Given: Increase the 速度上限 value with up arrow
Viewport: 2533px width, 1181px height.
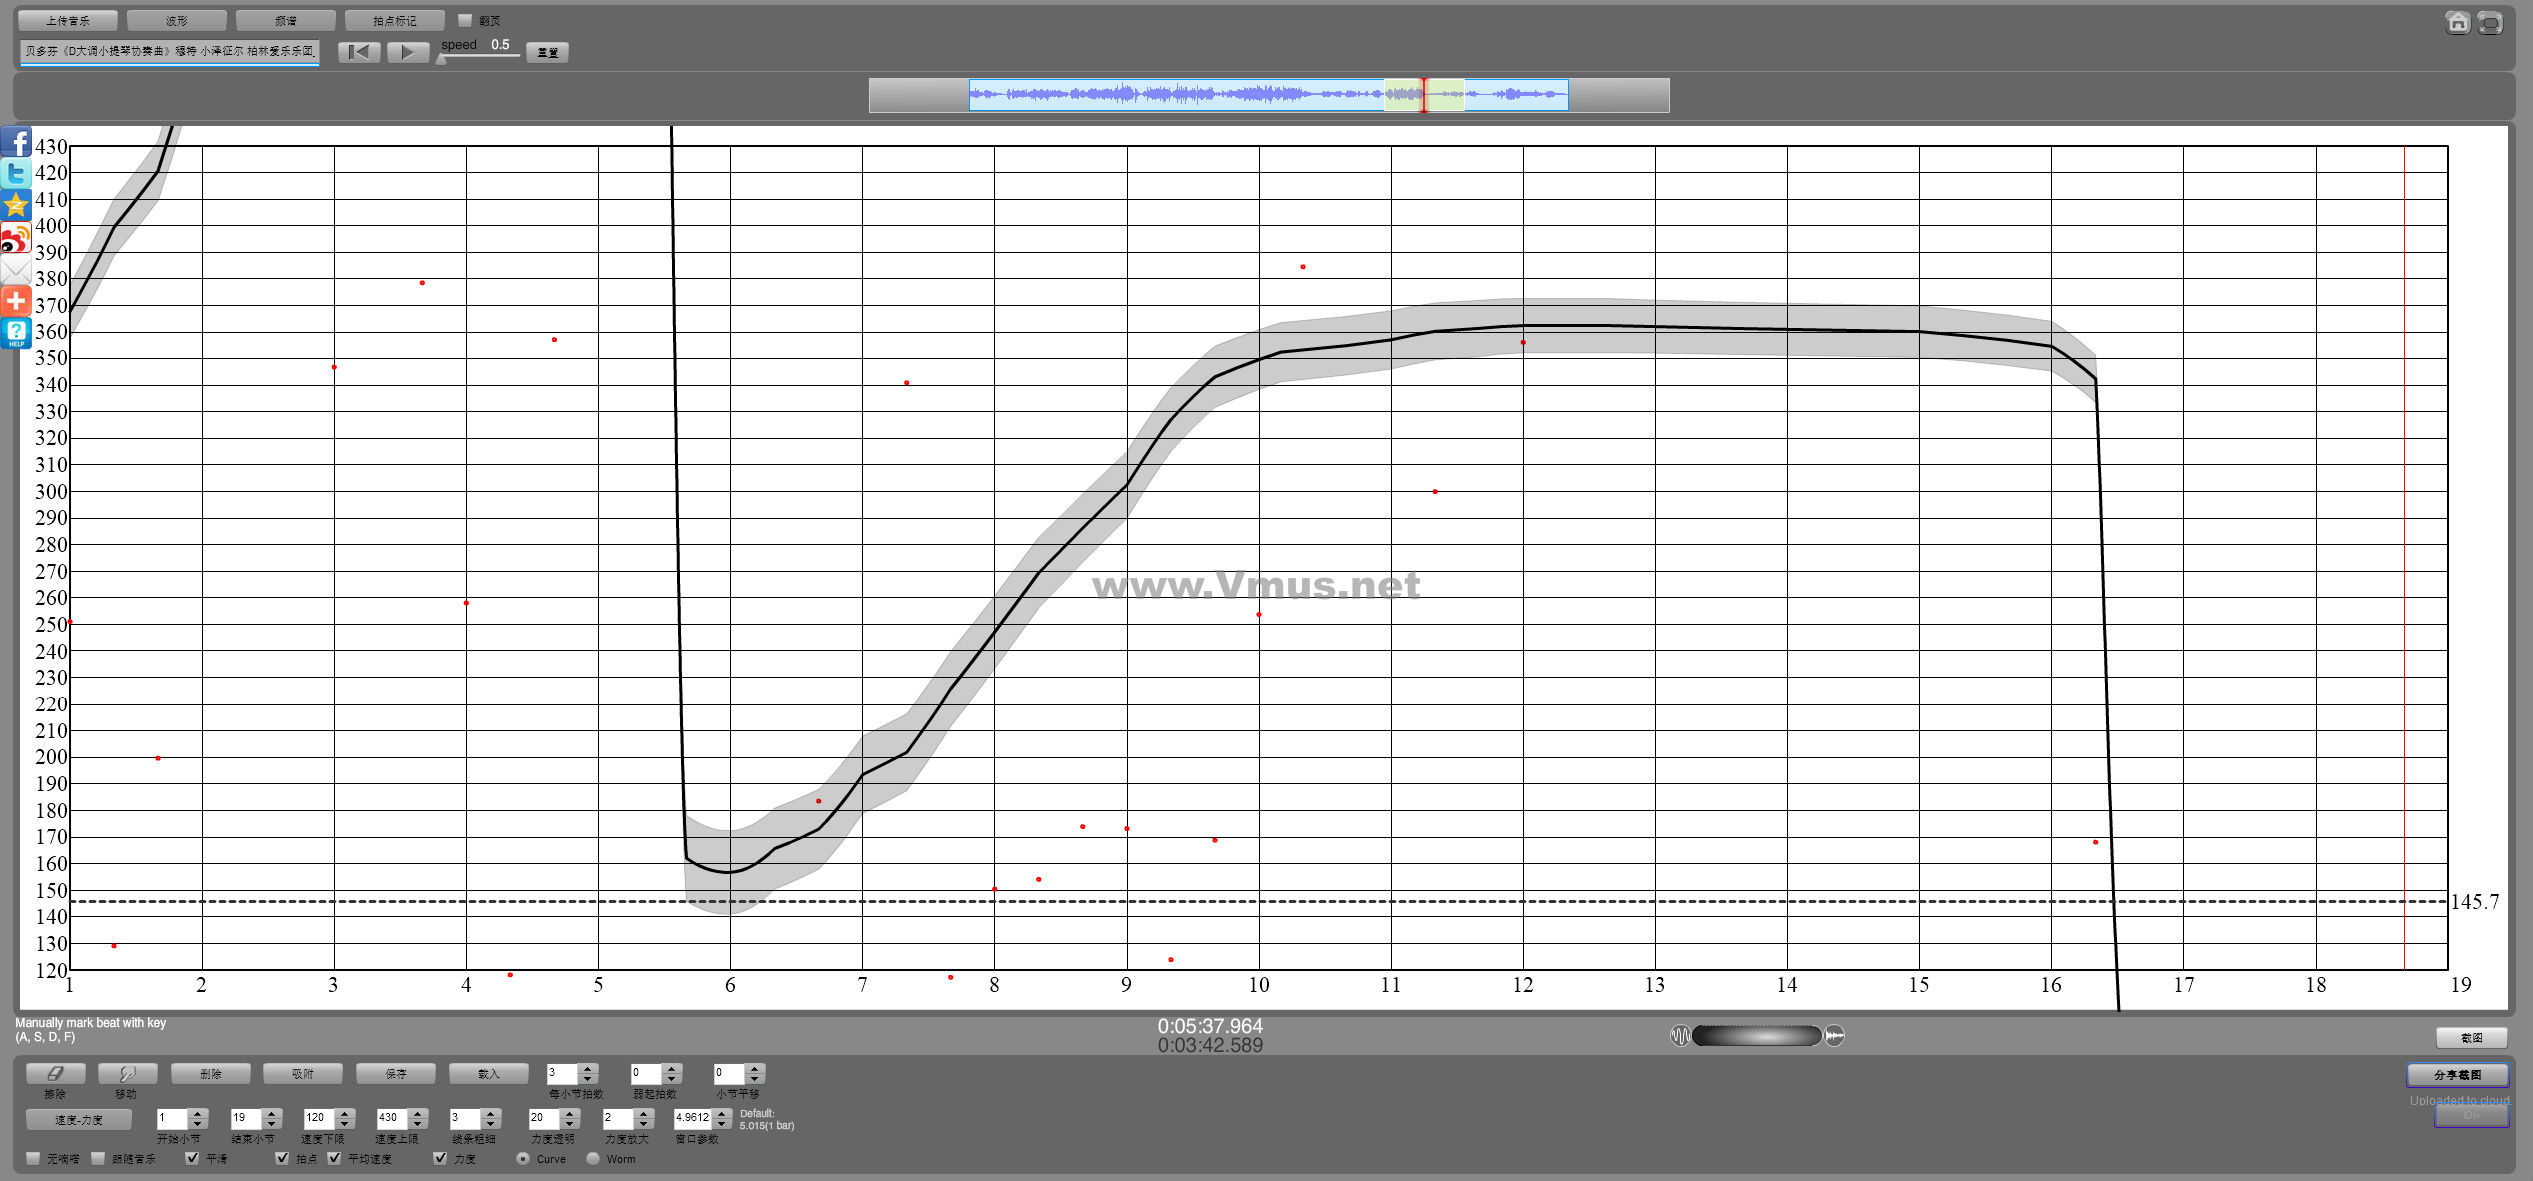Looking at the screenshot, I should point(419,1113).
